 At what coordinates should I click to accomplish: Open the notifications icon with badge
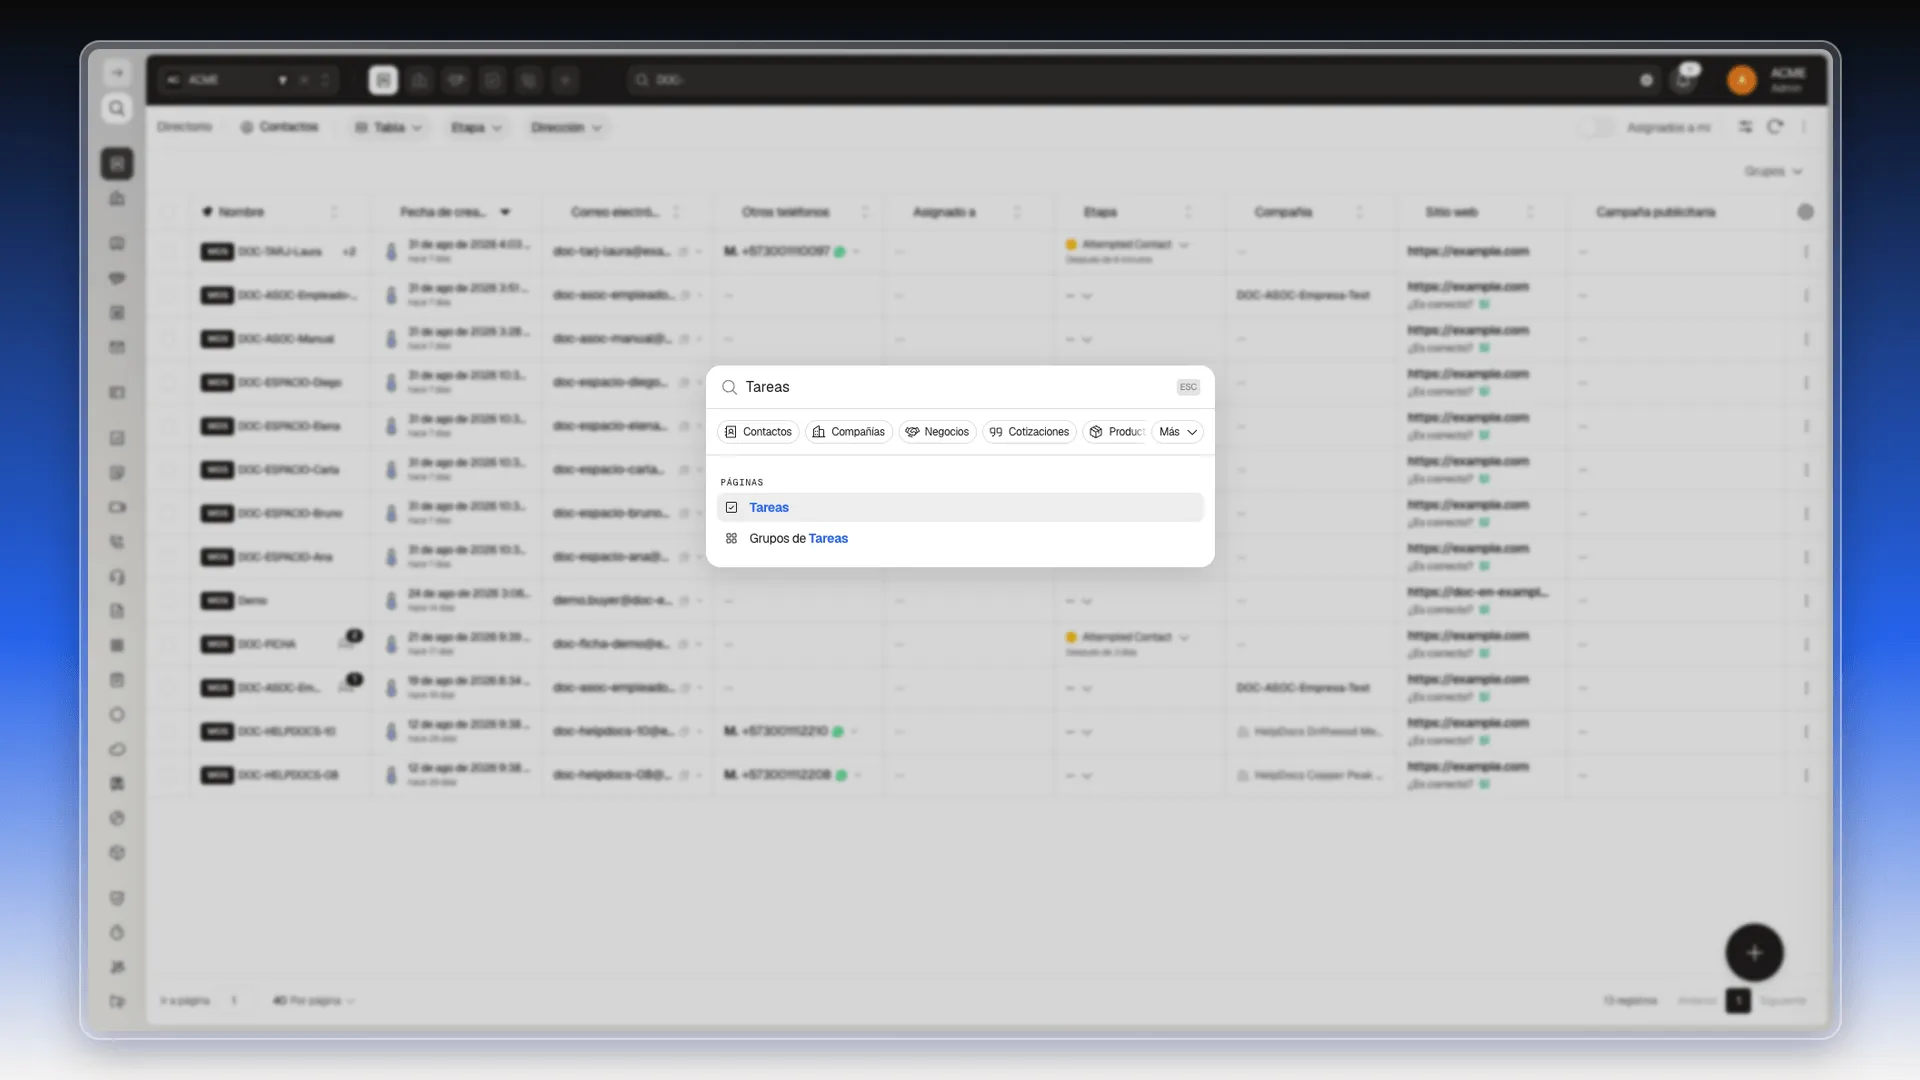click(x=1685, y=79)
